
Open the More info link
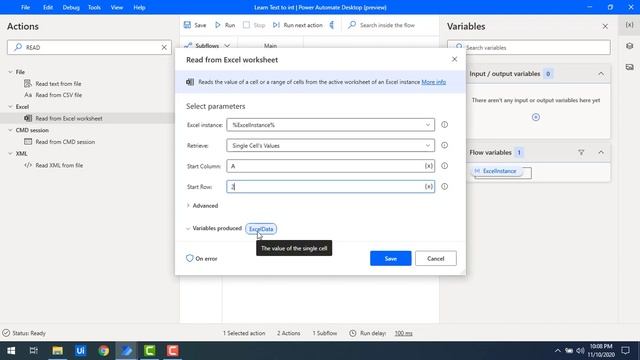pos(433,82)
